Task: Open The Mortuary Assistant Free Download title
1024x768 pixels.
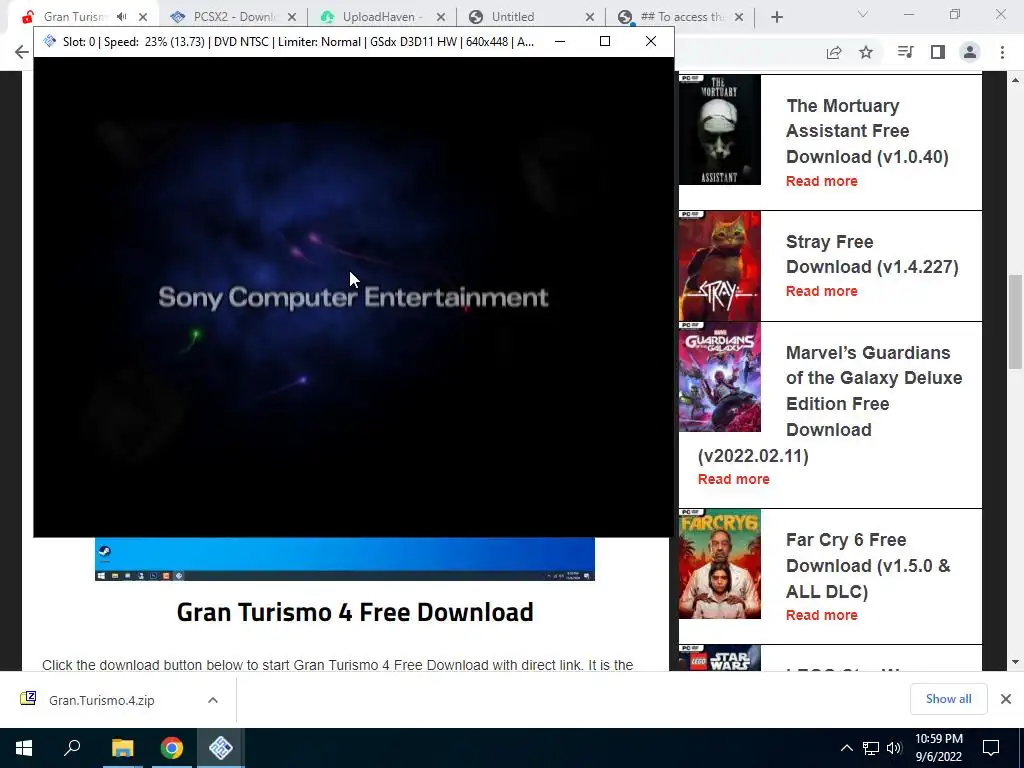Action: click(867, 131)
